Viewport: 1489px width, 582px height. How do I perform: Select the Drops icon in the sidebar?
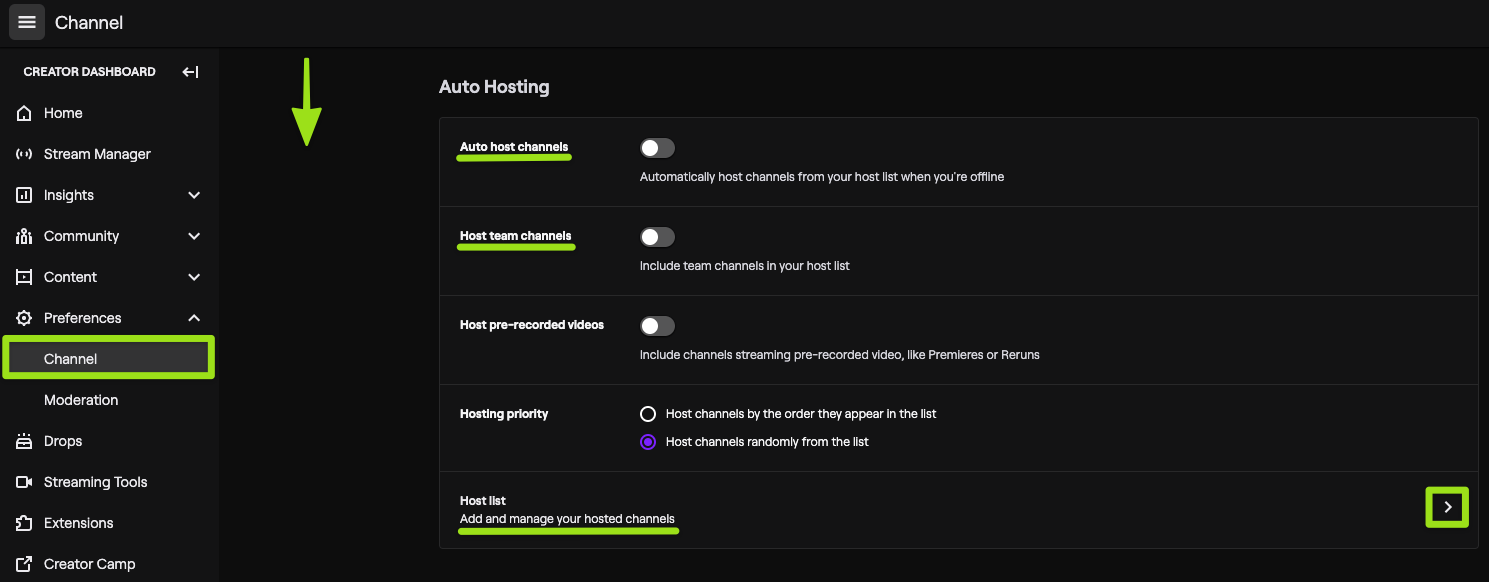click(23, 440)
